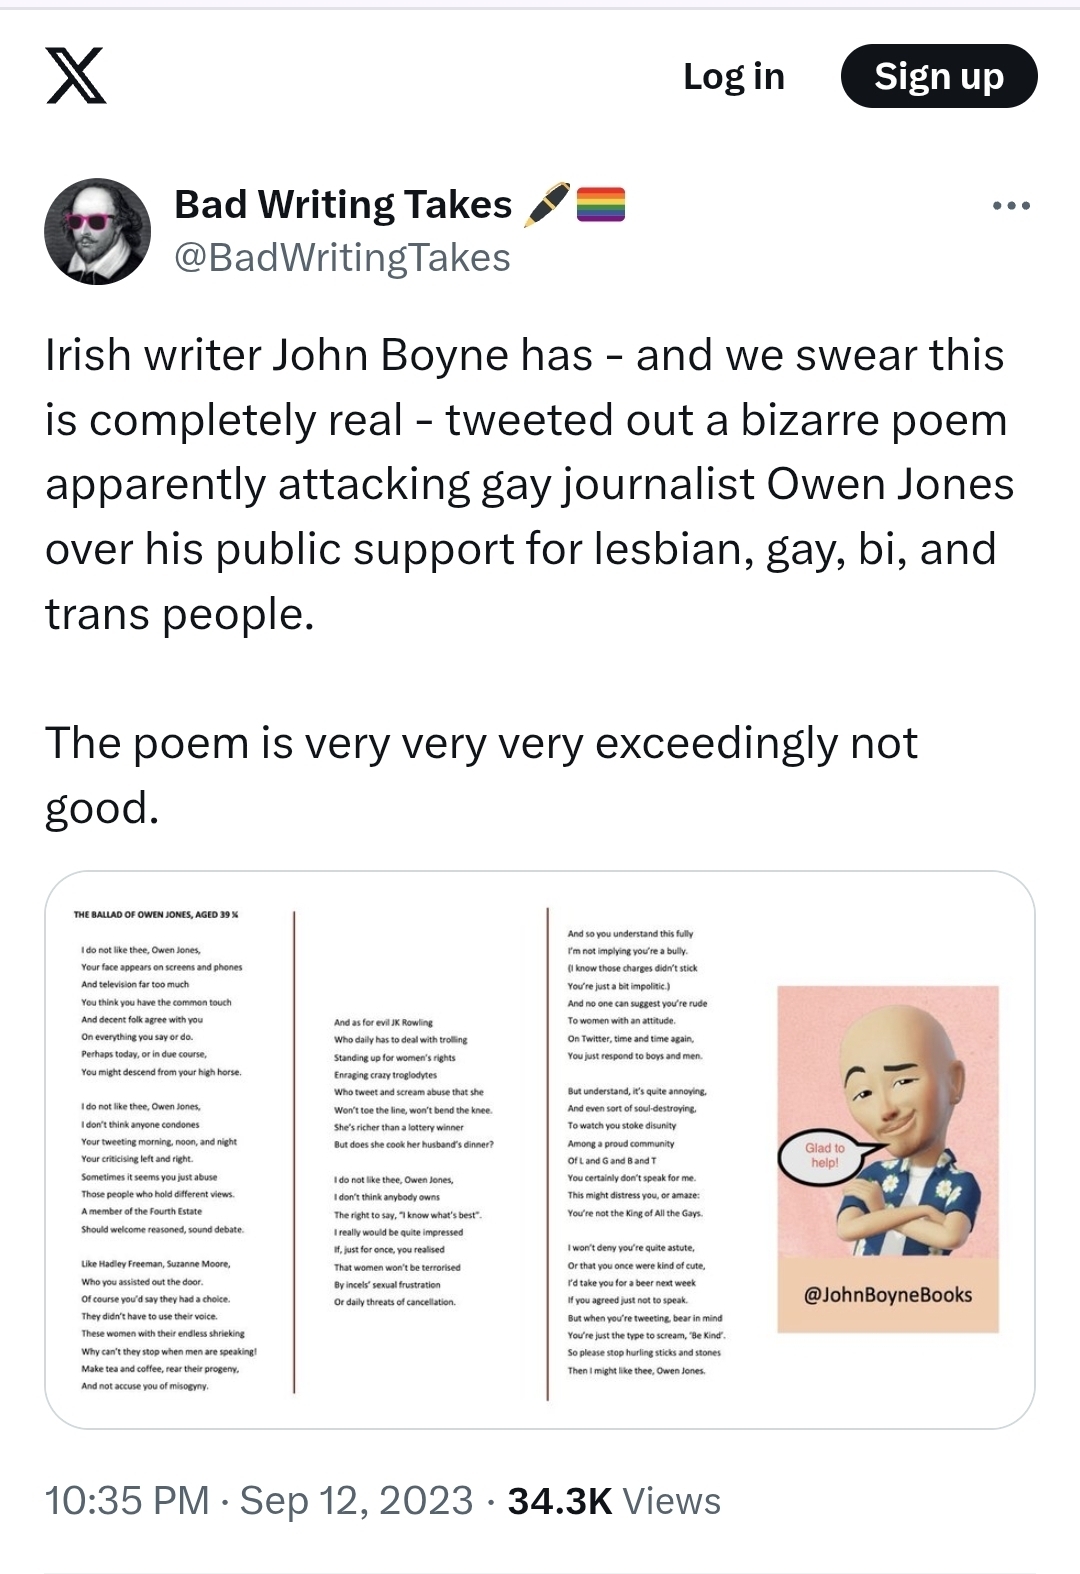Click the X logo
Image resolution: width=1080 pixels, height=1574 pixels.
pyautogui.click(x=76, y=77)
